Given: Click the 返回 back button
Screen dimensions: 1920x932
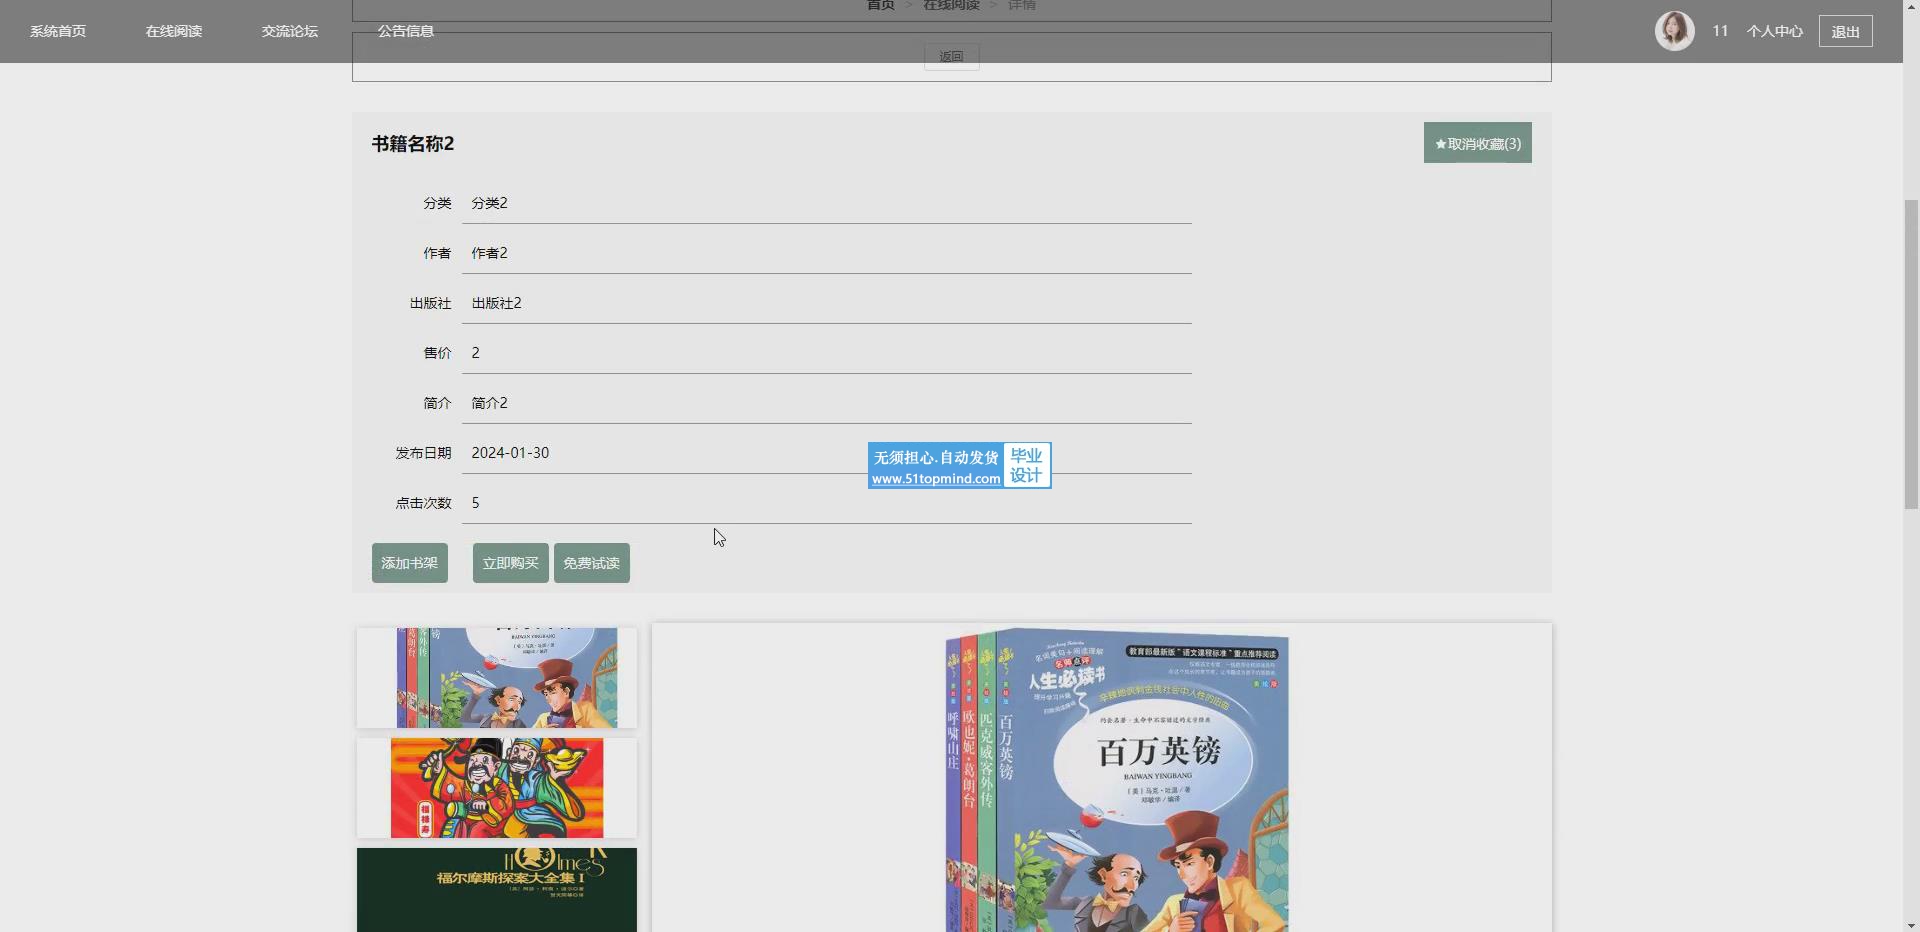Looking at the screenshot, I should [x=951, y=57].
